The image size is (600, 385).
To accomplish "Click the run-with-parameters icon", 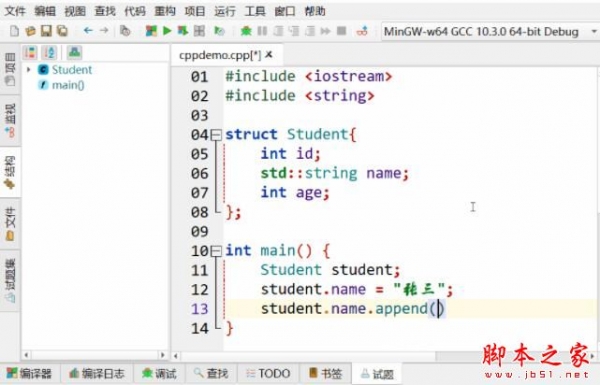I will (x=219, y=31).
